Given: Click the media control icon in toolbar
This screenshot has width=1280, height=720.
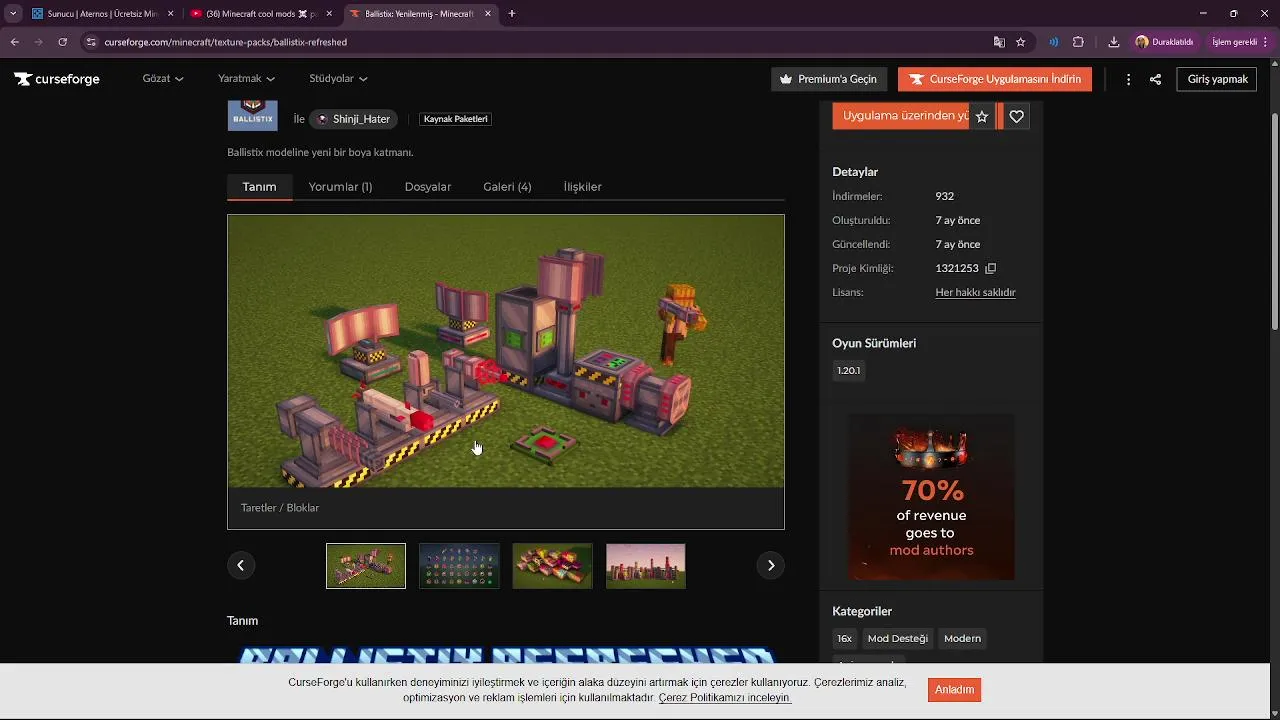Looking at the screenshot, I should (1053, 42).
